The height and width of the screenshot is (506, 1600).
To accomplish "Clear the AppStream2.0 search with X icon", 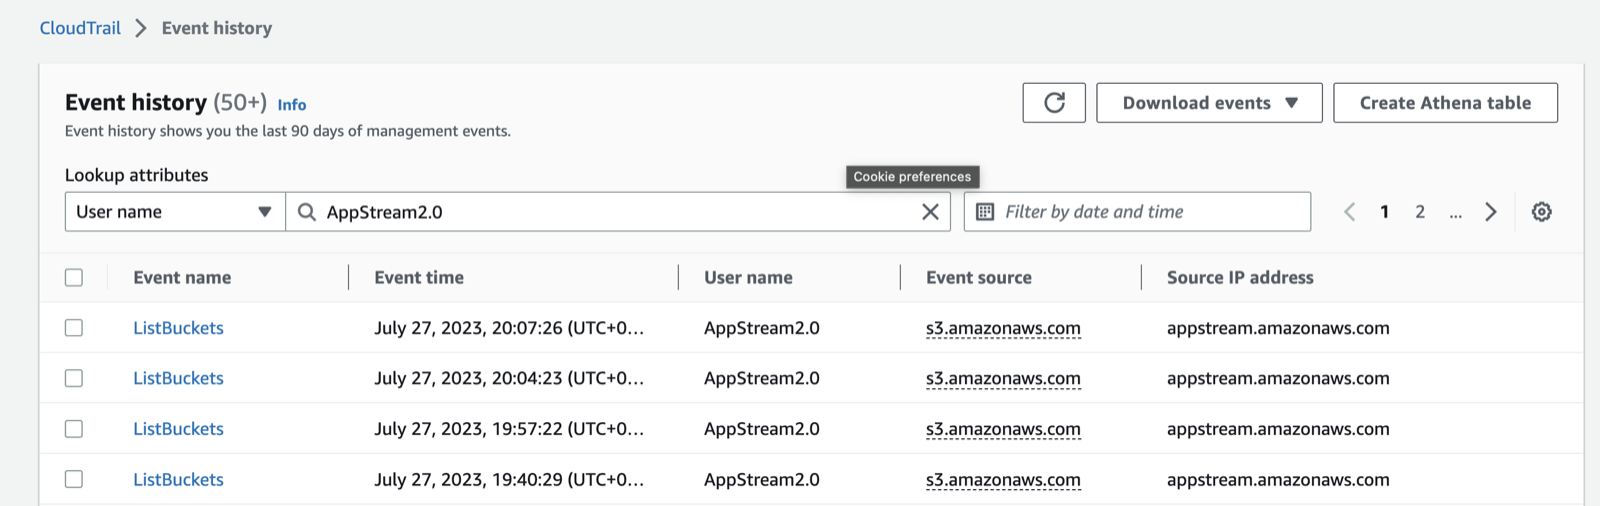I will tap(930, 212).
